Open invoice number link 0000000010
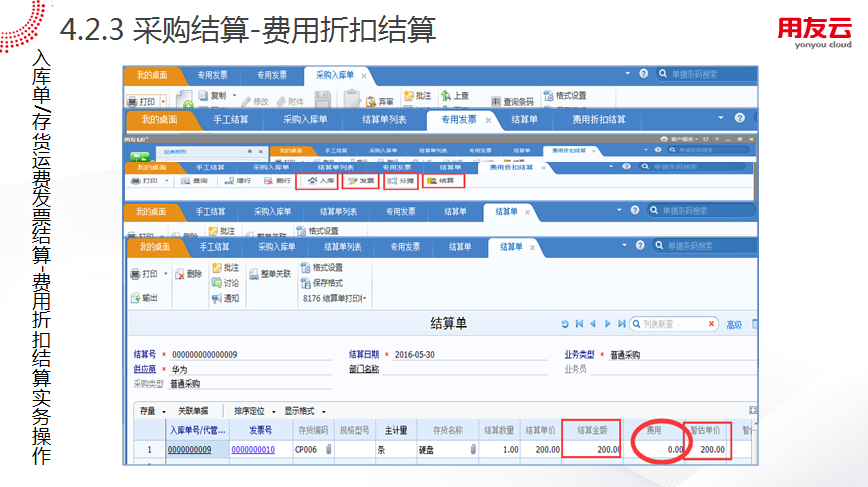Screen dimensions: 868x487 tap(253, 450)
